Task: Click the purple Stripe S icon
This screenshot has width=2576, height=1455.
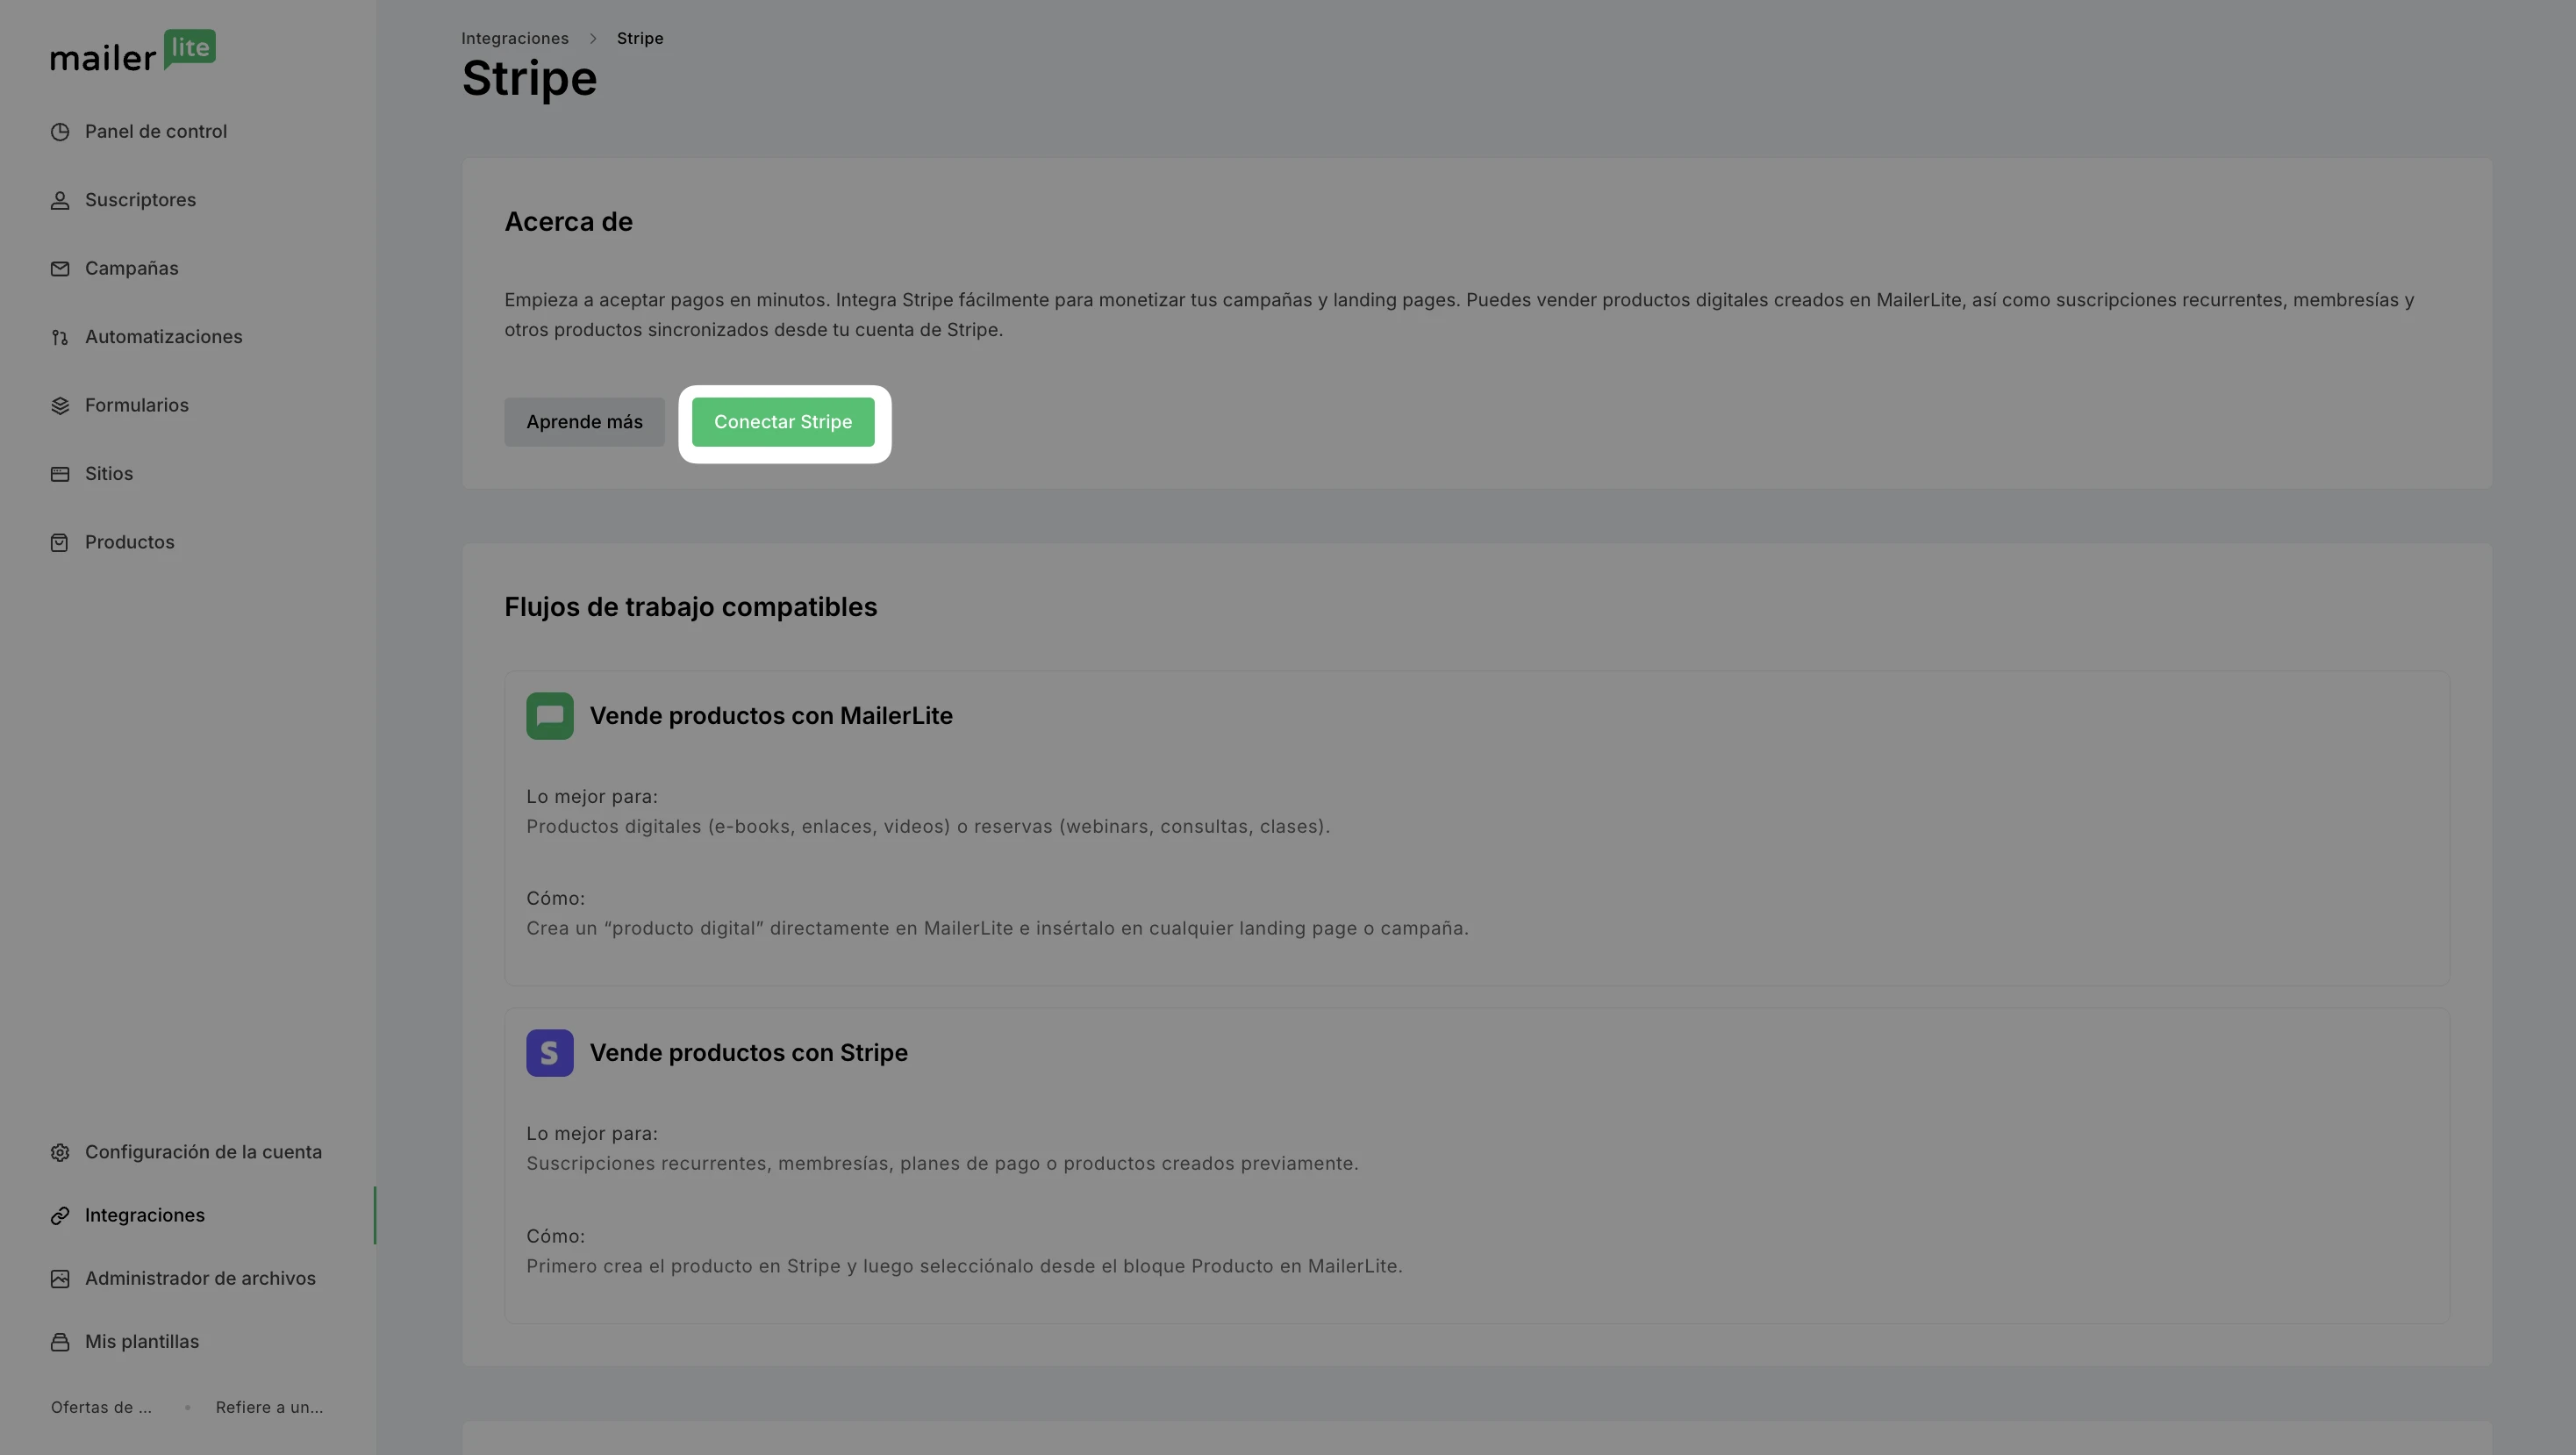Action: point(550,1053)
